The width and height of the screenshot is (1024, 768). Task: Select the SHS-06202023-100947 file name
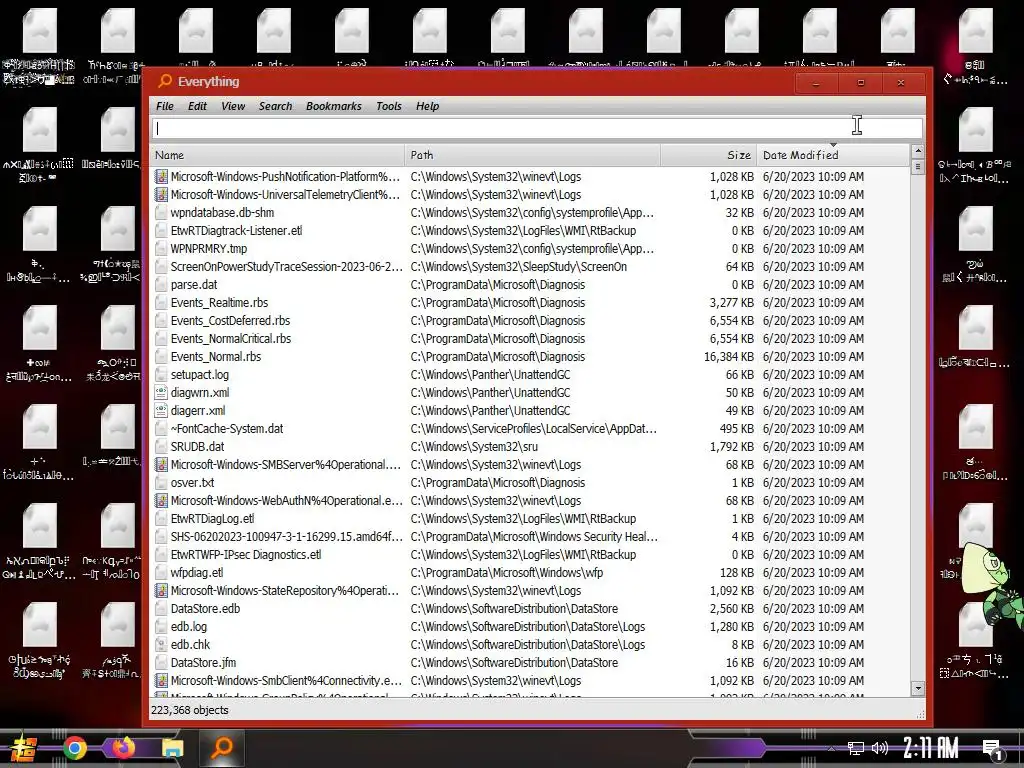tap(286, 536)
